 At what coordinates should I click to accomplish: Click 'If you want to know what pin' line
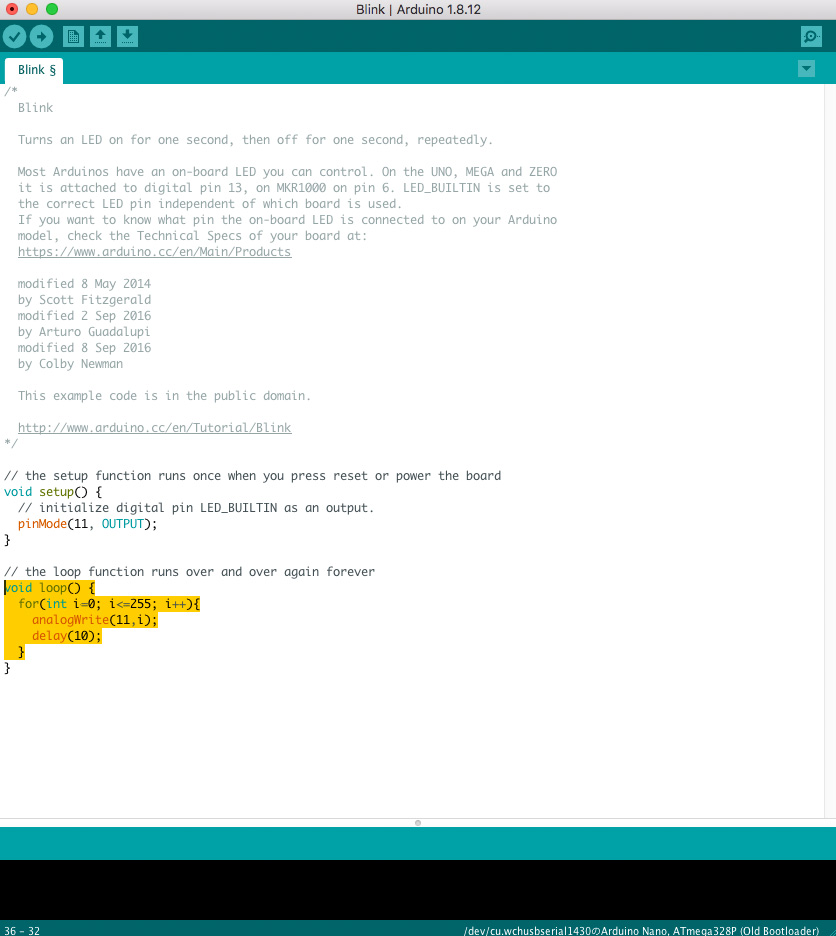[287, 220]
